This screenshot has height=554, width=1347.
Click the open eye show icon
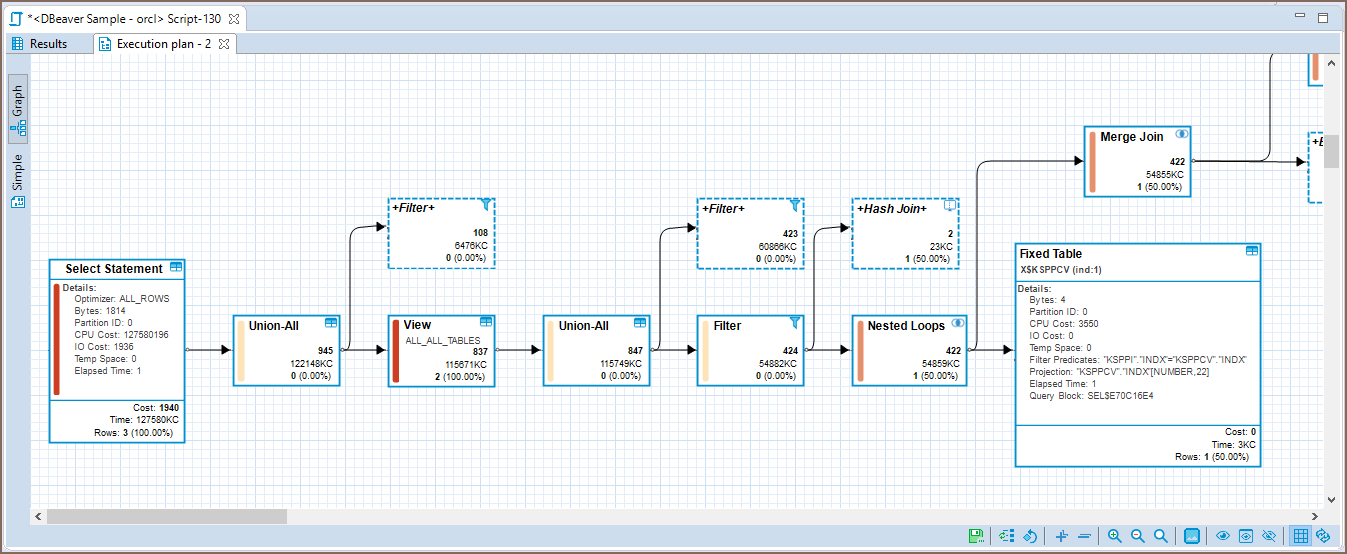pyautogui.click(x=1223, y=536)
